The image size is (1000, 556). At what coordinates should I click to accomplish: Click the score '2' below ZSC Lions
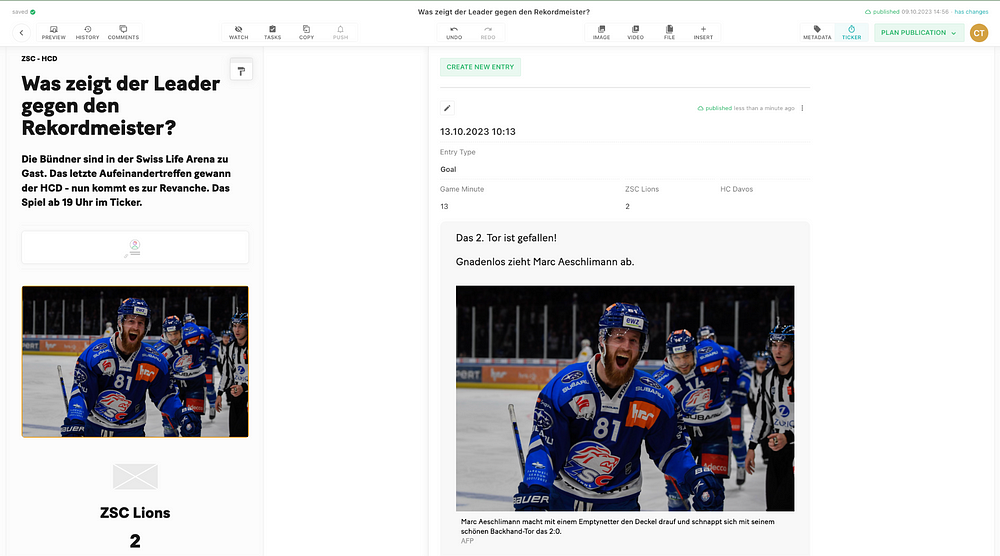(135, 541)
